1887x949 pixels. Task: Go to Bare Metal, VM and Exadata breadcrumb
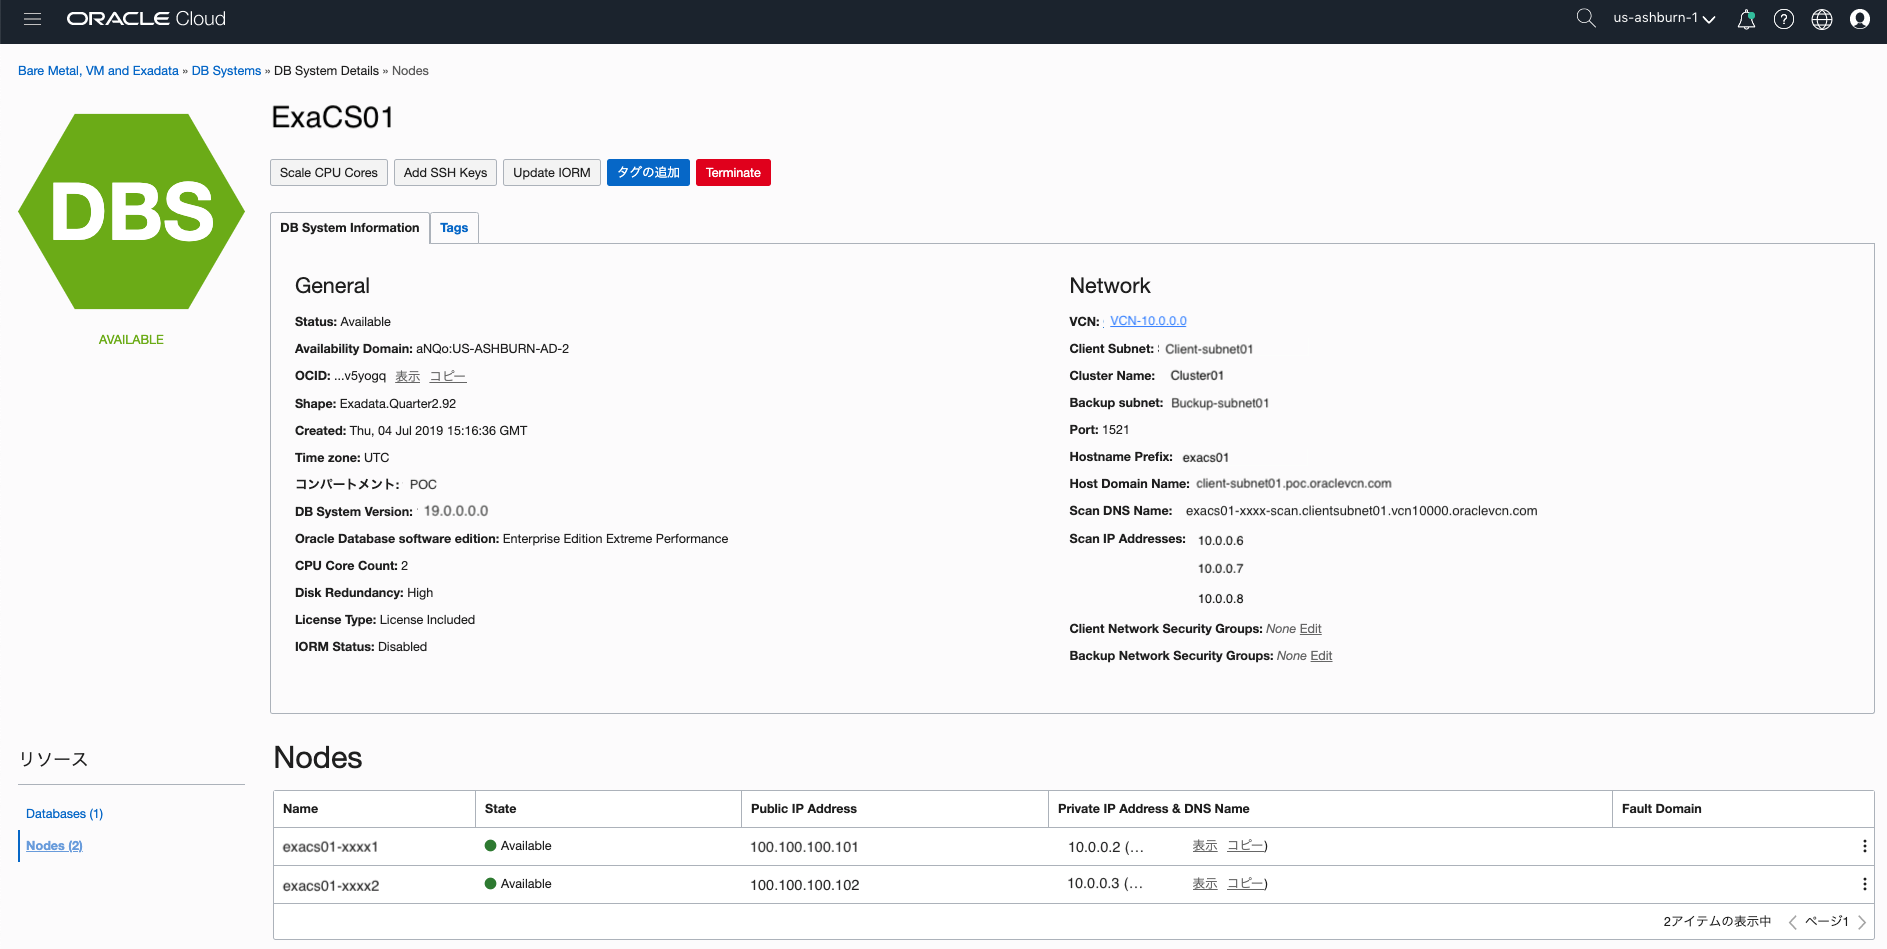click(x=98, y=71)
